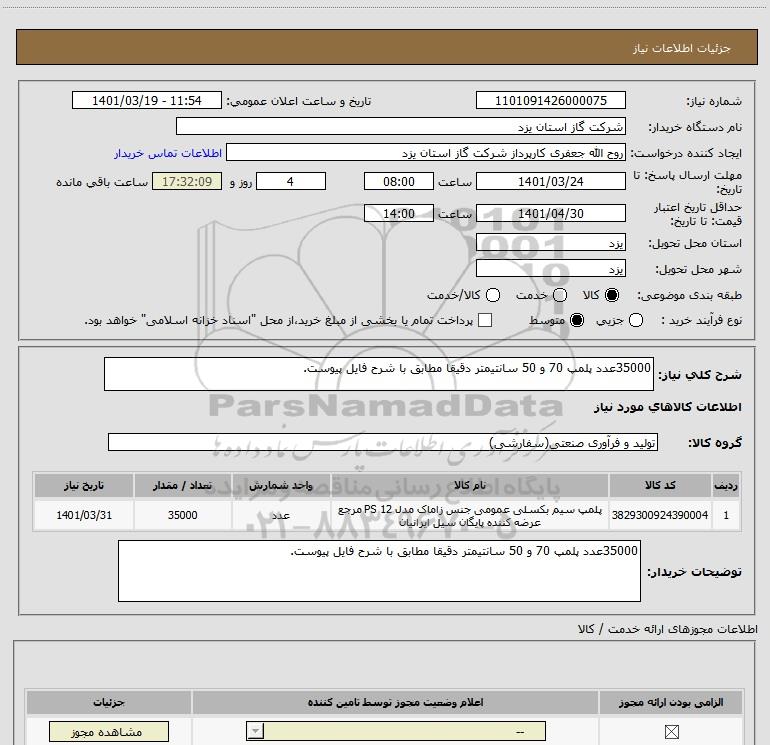770x745 pixels.
Task: Click the price validity time 14:00
Action: 399,214
